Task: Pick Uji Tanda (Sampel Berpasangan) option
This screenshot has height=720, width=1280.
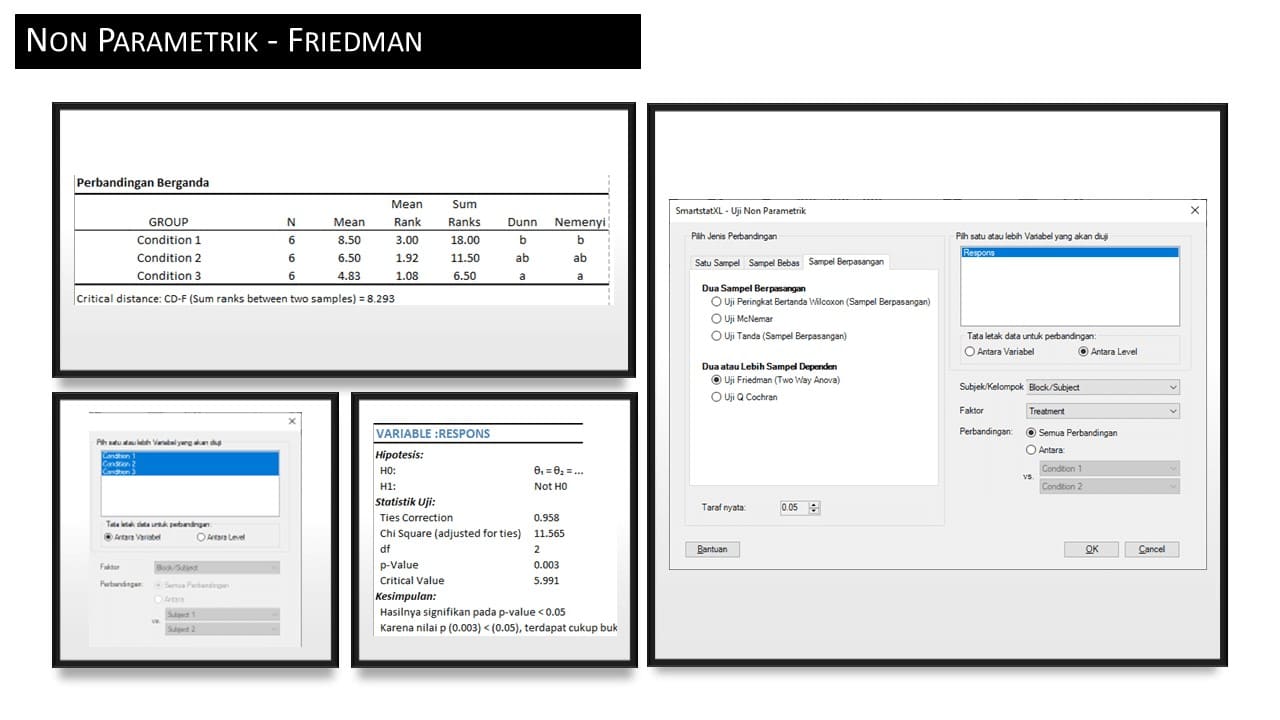Action: 716,336
